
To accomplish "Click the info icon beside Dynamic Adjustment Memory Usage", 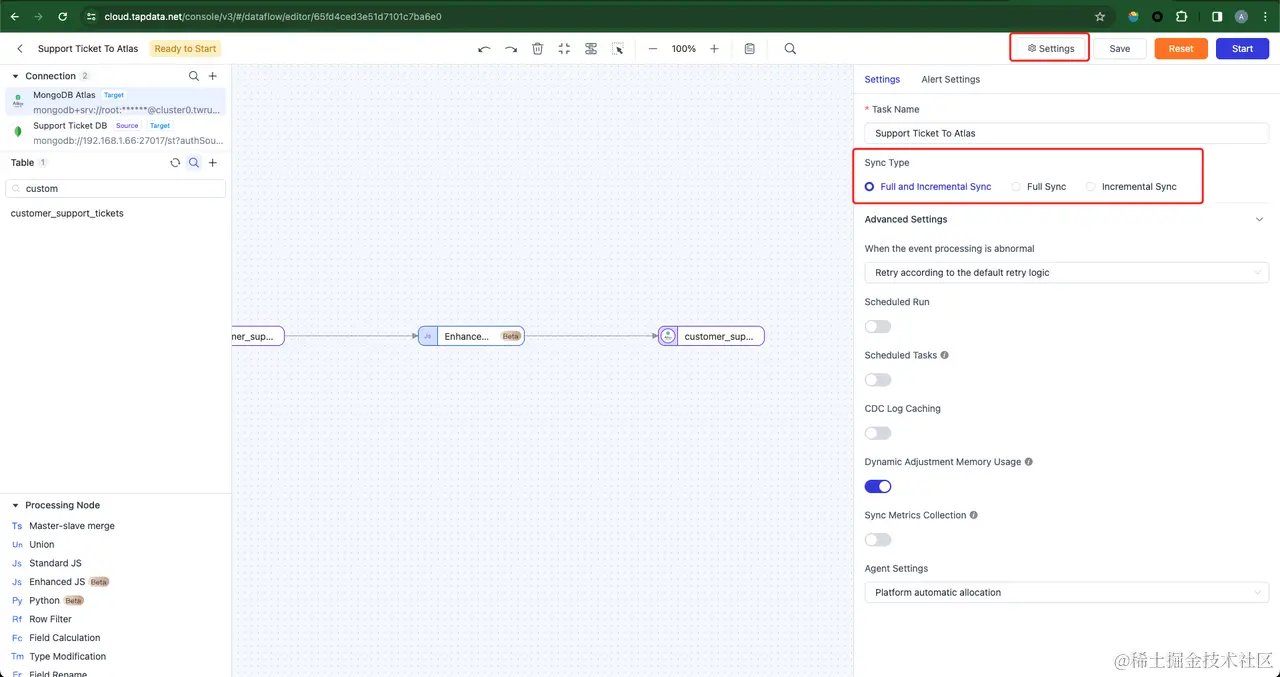I will (1029, 462).
